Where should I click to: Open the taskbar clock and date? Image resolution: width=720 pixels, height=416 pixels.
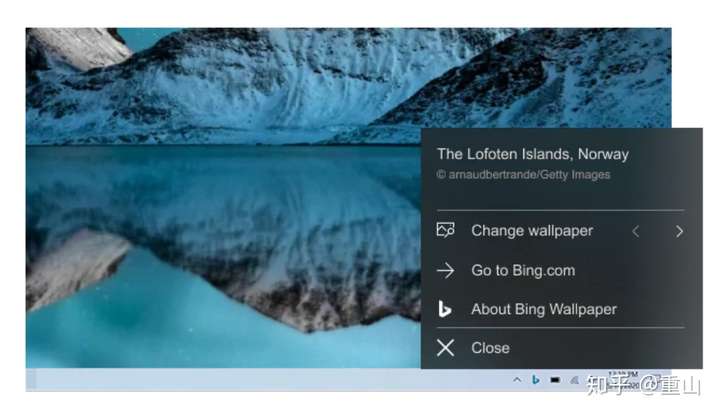coord(623,380)
